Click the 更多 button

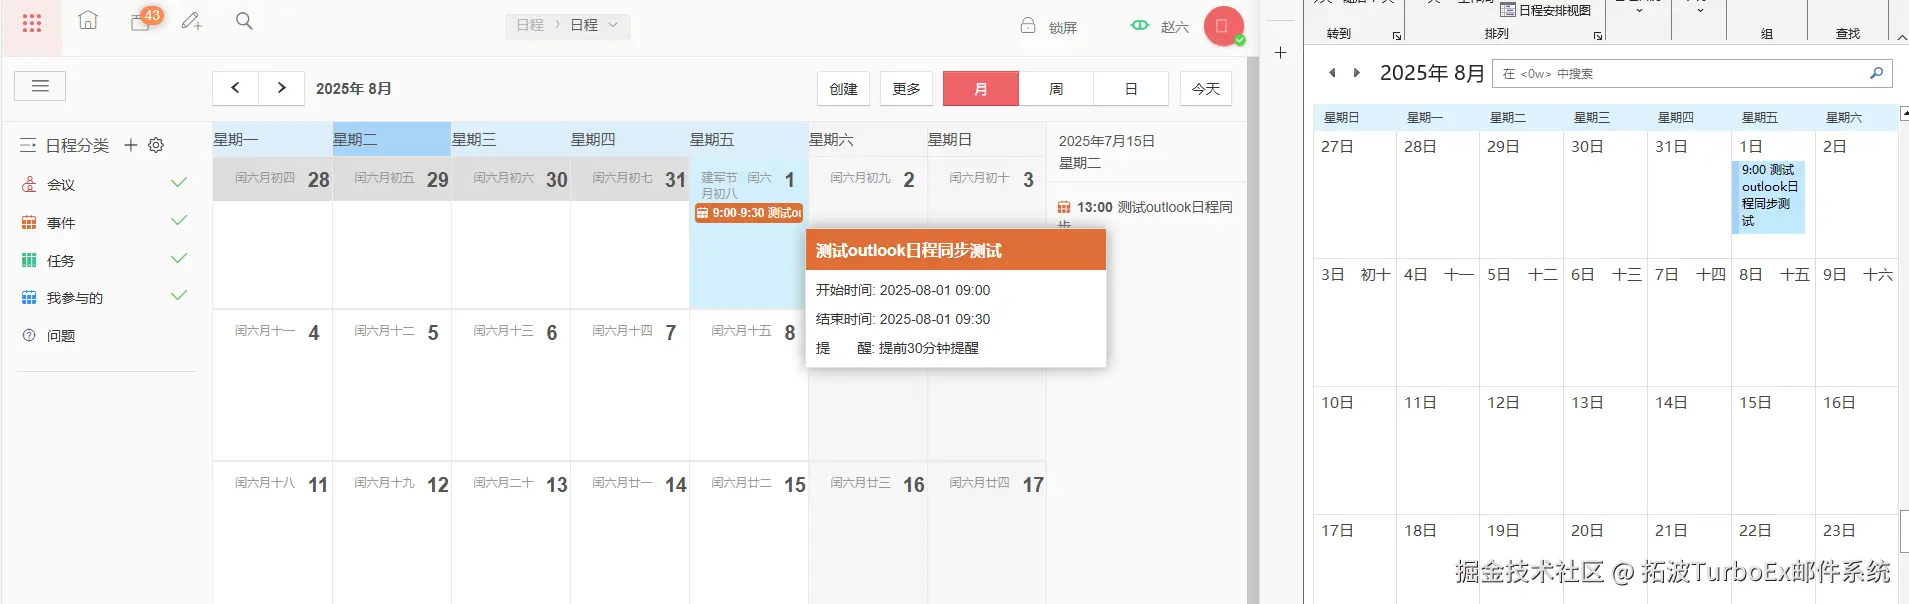[906, 88]
